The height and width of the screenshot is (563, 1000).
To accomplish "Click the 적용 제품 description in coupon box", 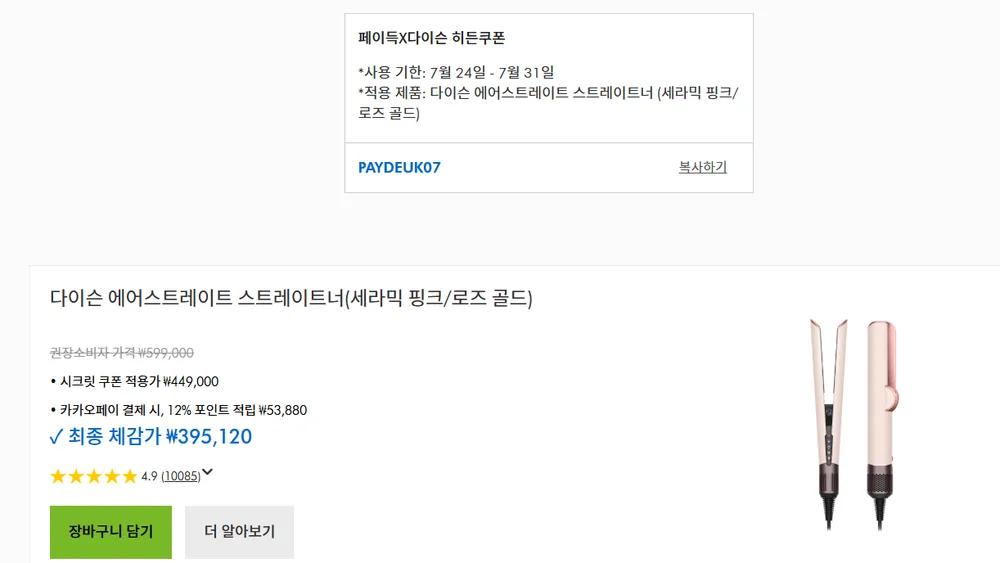I will click(x=548, y=103).
